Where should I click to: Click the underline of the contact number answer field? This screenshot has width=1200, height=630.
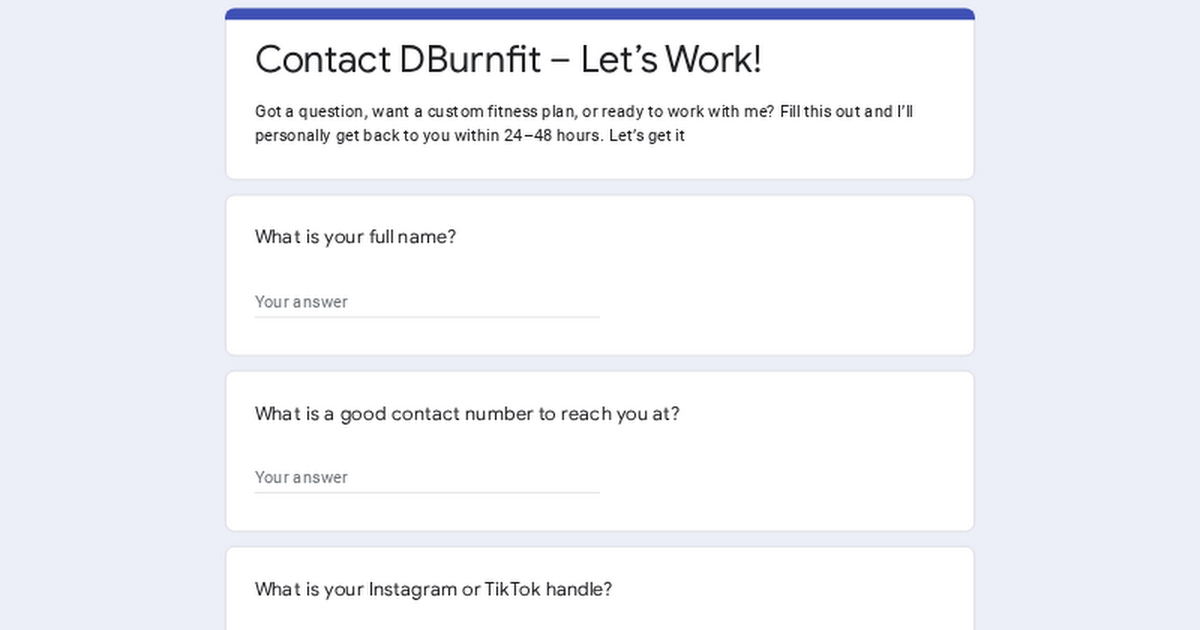click(x=427, y=492)
